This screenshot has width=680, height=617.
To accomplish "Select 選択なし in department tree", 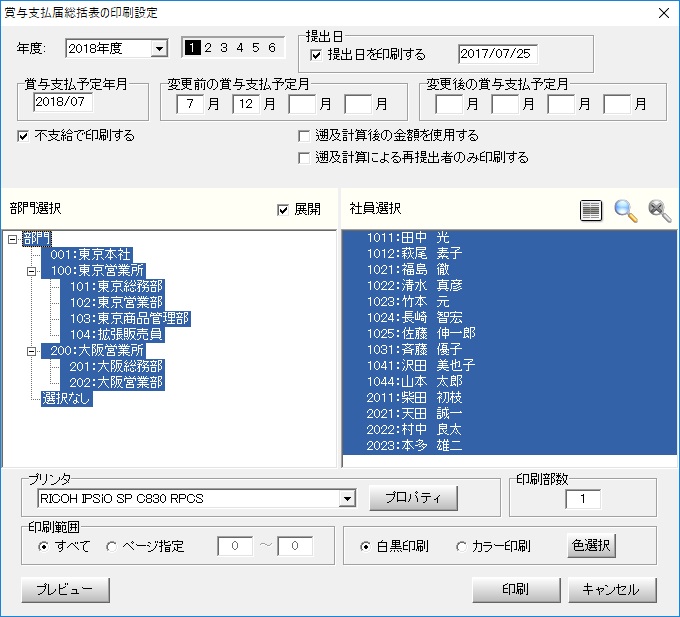I will click(67, 398).
